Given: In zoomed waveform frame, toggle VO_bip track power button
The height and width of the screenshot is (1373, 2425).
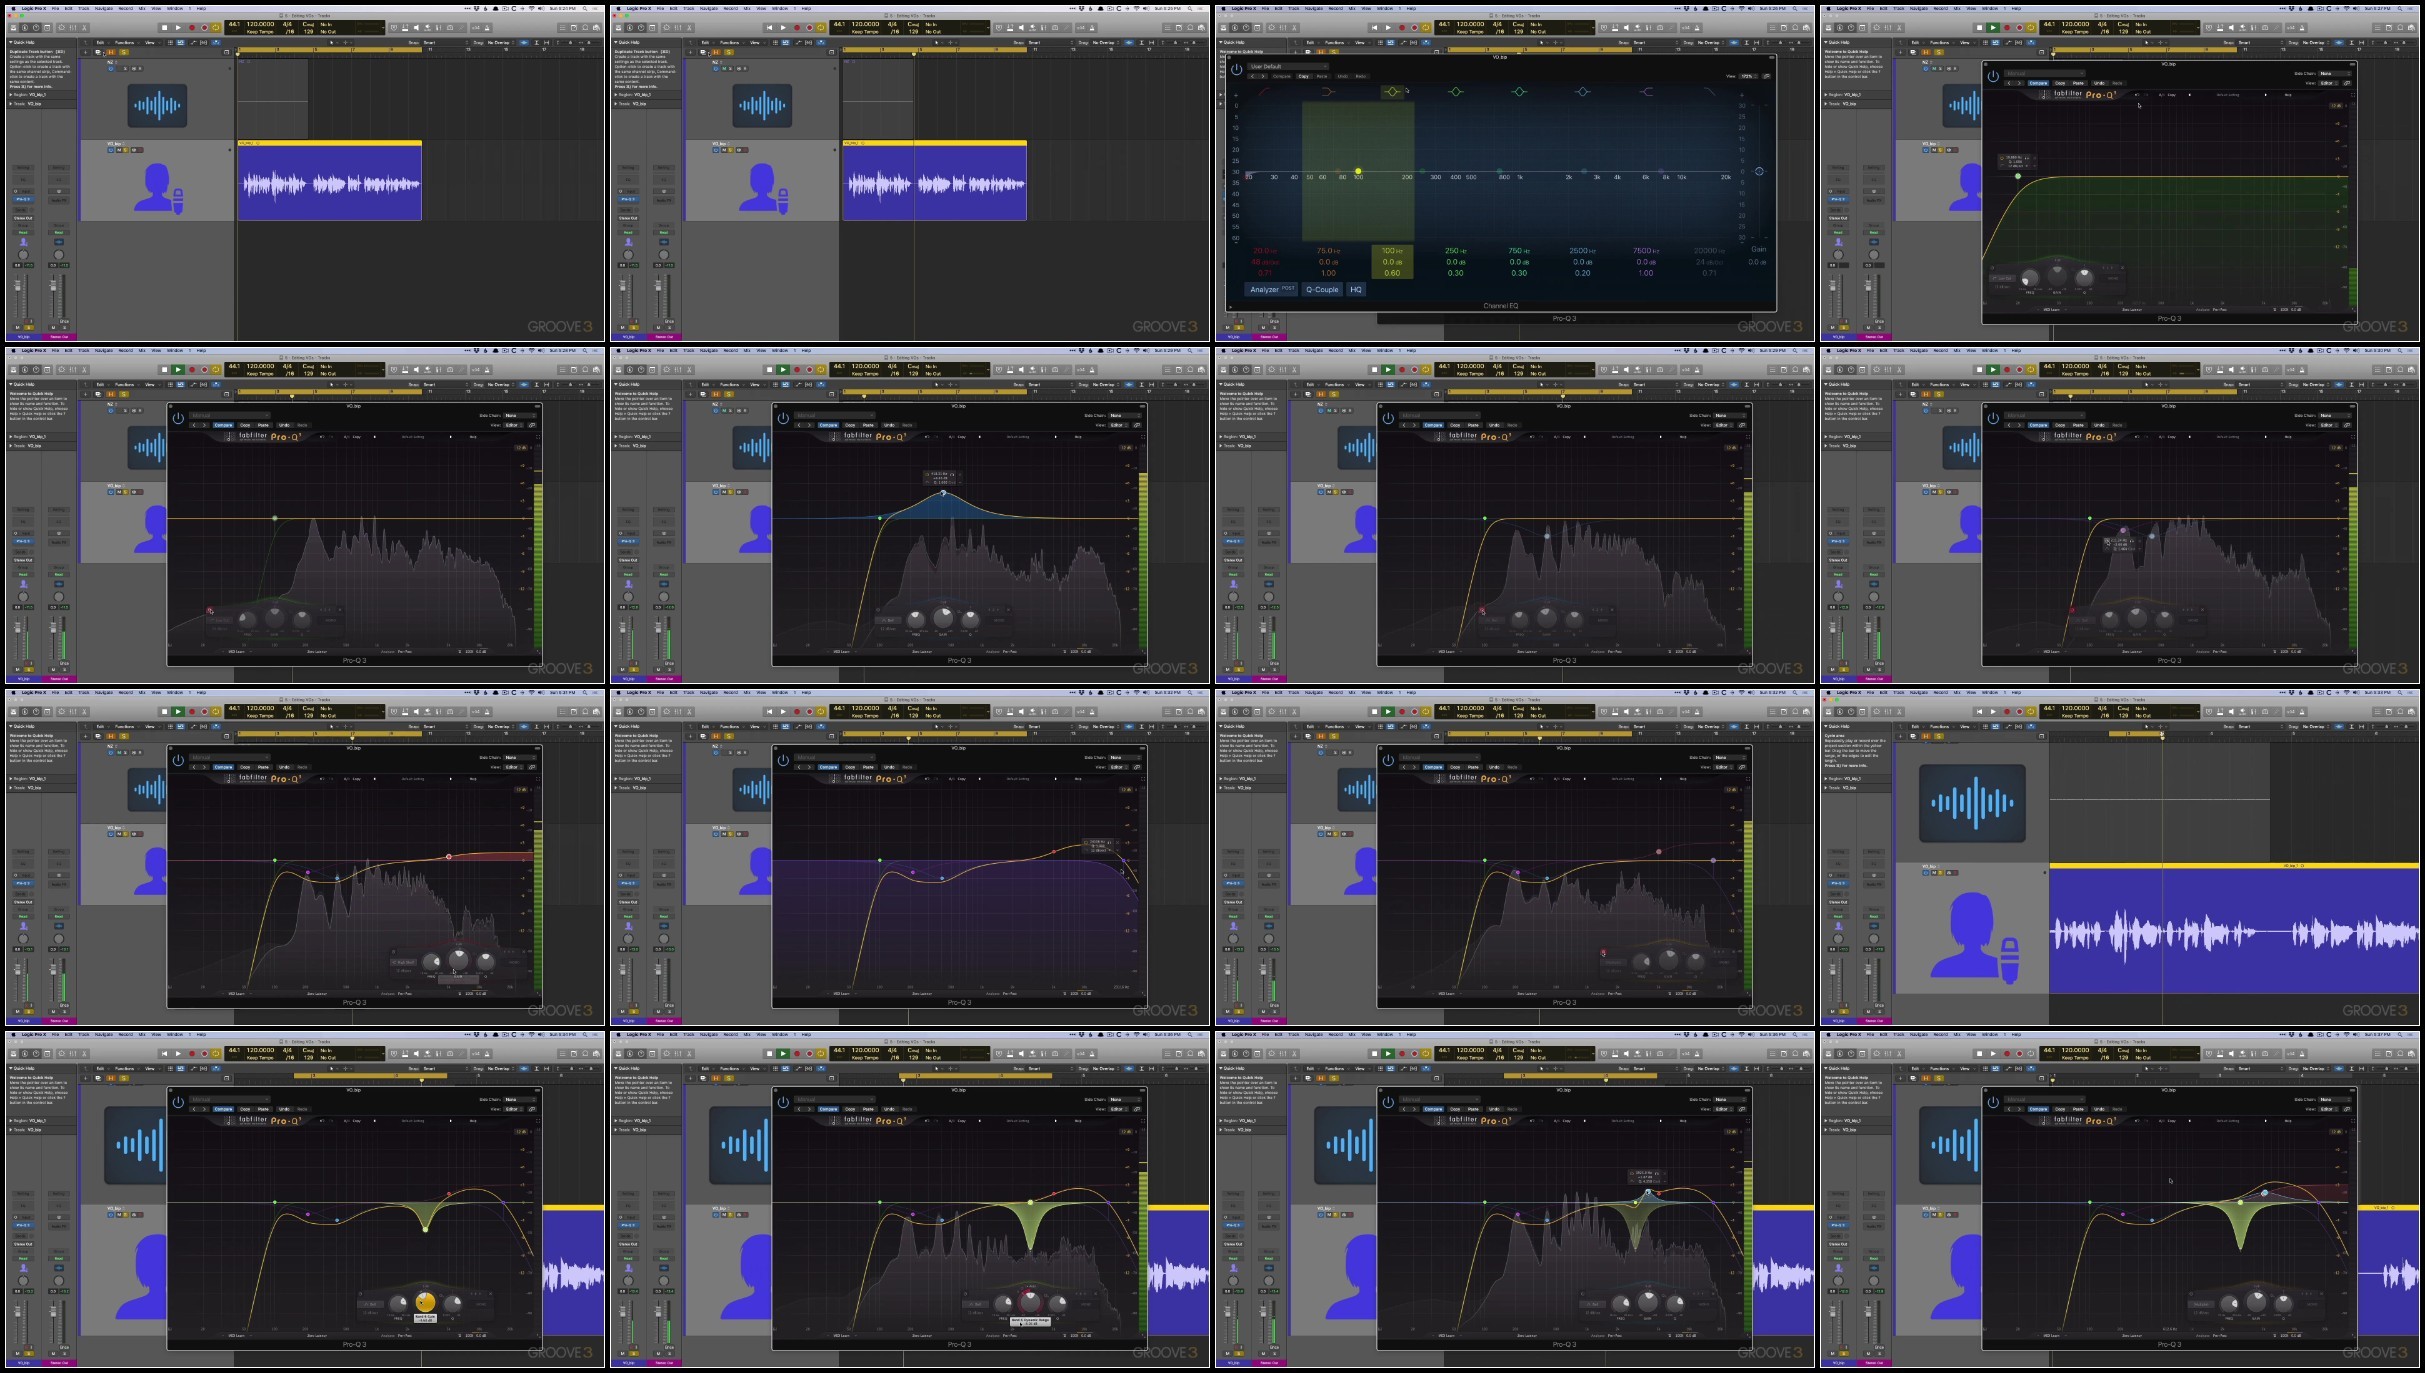Looking at the screenshot, I should point(1926,873).
